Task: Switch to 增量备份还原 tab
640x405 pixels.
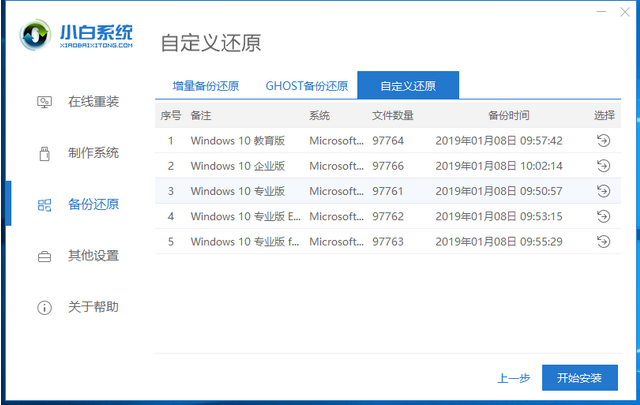Action: tap(205, 86)
